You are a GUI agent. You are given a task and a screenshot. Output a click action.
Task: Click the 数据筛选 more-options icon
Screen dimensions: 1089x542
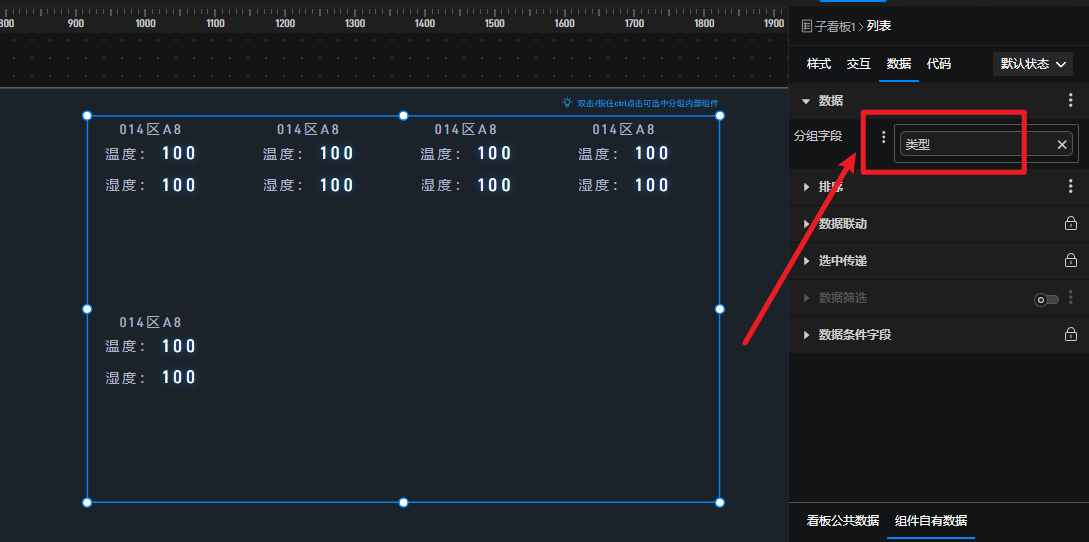tap(1071, 297)
